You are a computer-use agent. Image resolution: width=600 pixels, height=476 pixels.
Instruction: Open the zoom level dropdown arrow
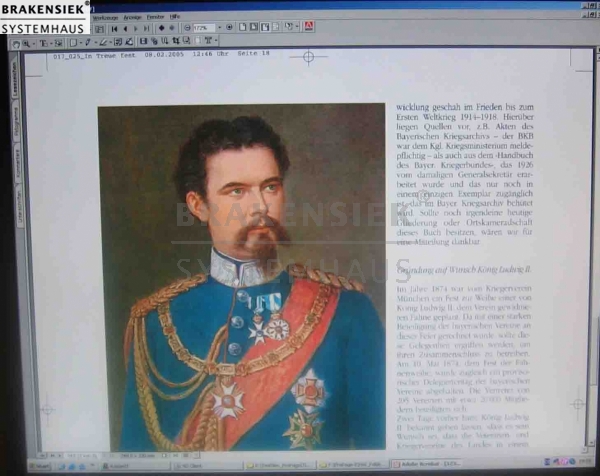[x=220, y=28]
